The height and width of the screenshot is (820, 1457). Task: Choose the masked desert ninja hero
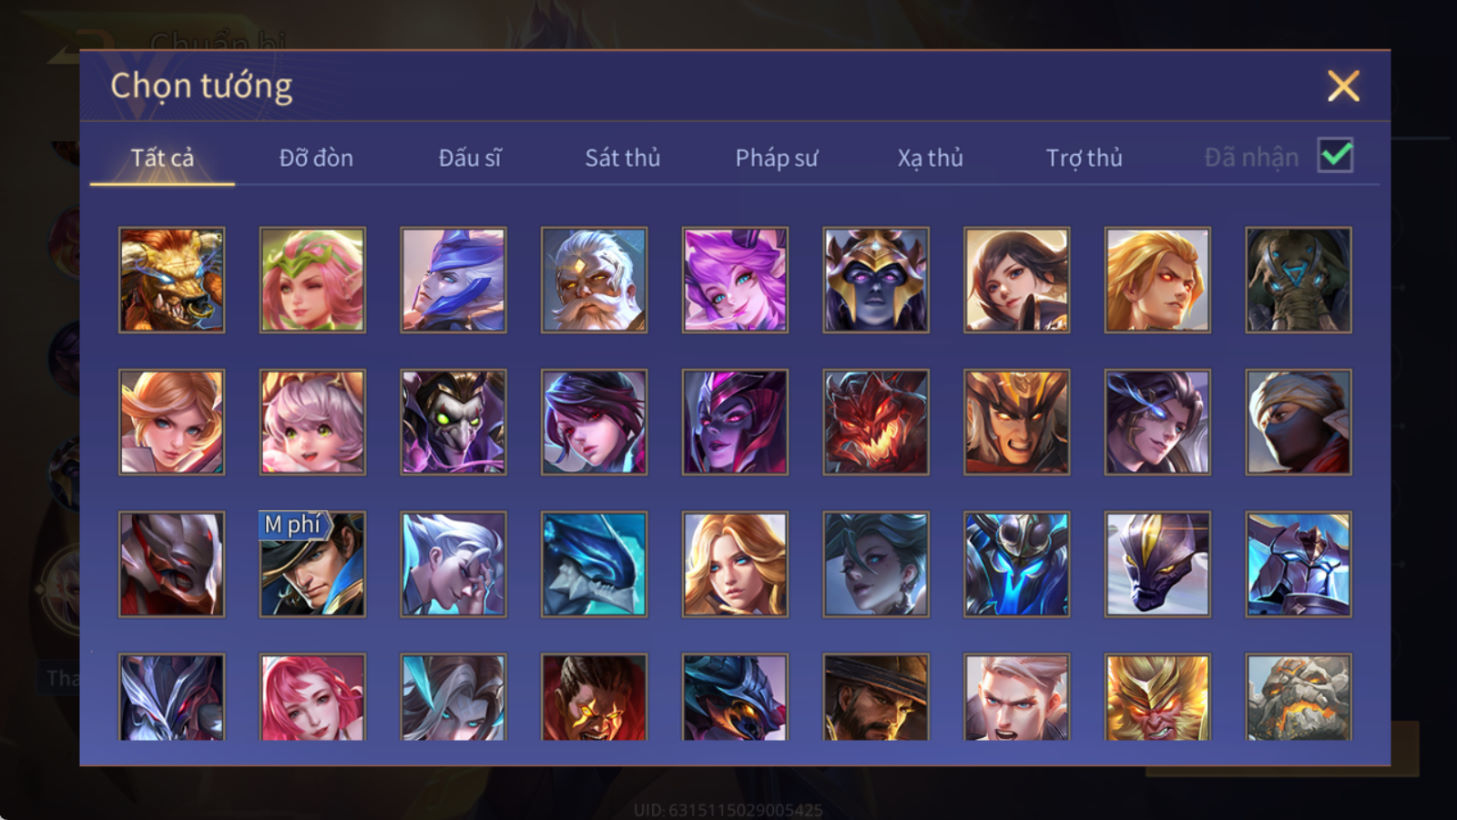(x=1298, y=422)
